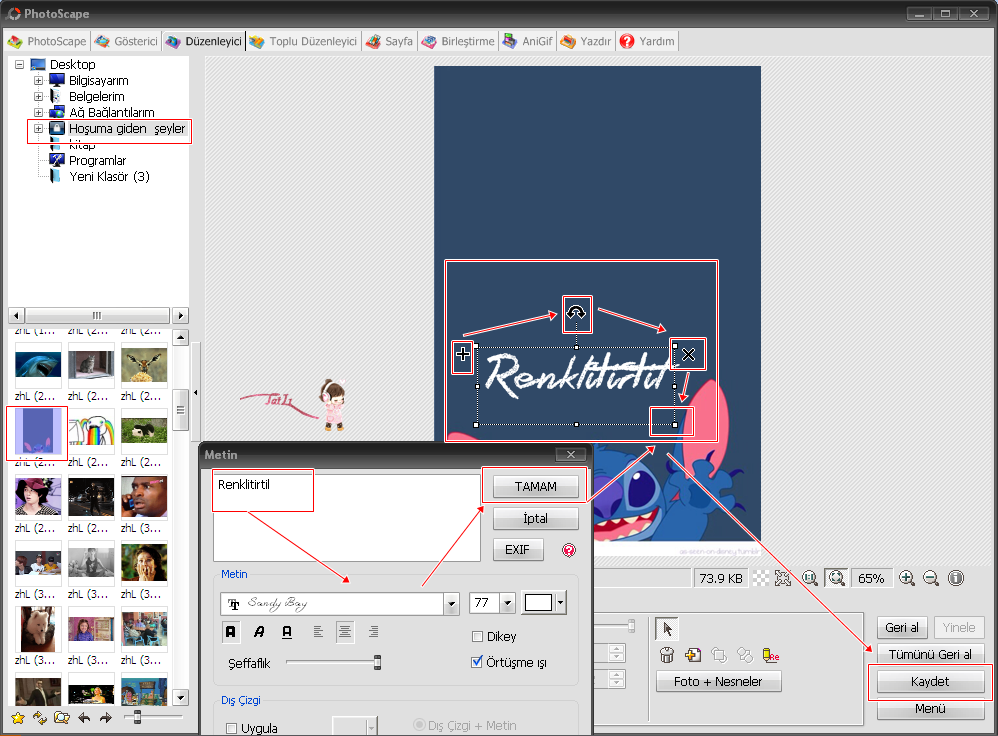Open the Sayfa tab

pos(390,41)
